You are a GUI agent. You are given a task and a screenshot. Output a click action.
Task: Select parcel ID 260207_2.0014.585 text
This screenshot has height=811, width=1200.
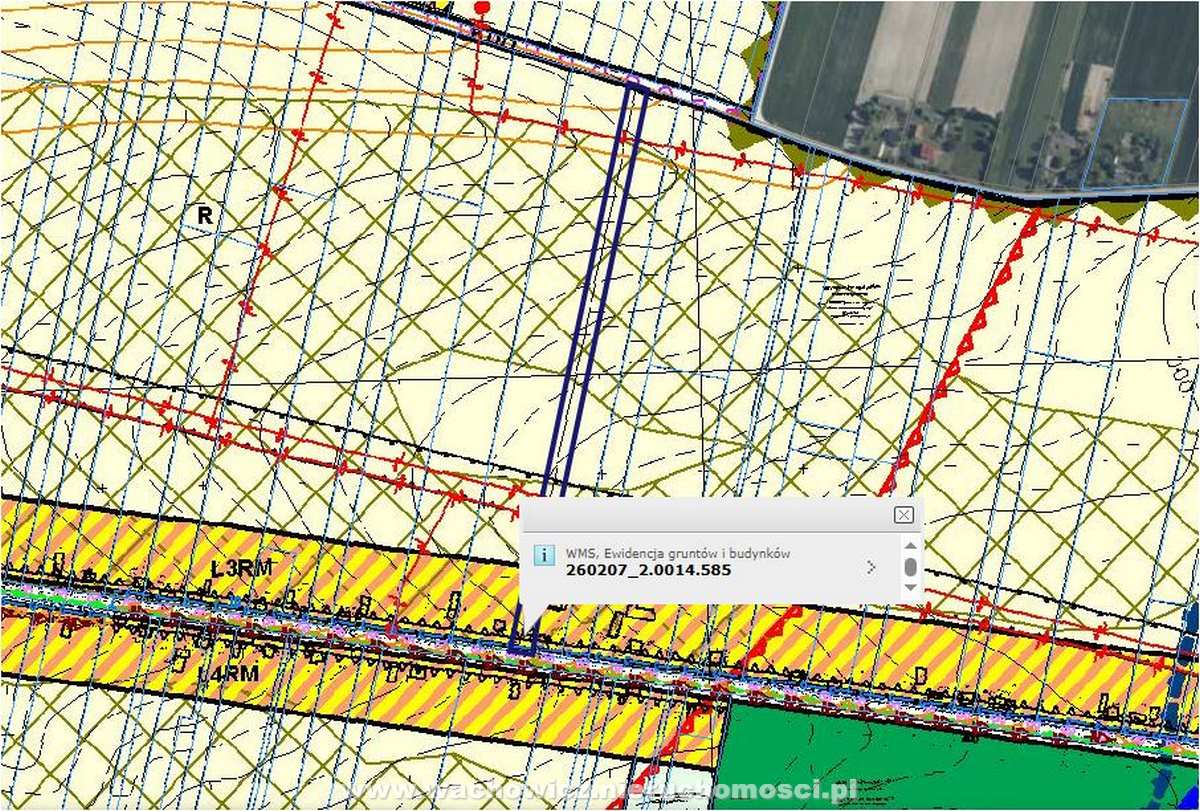pyautogui.click(x=647, y=570)
